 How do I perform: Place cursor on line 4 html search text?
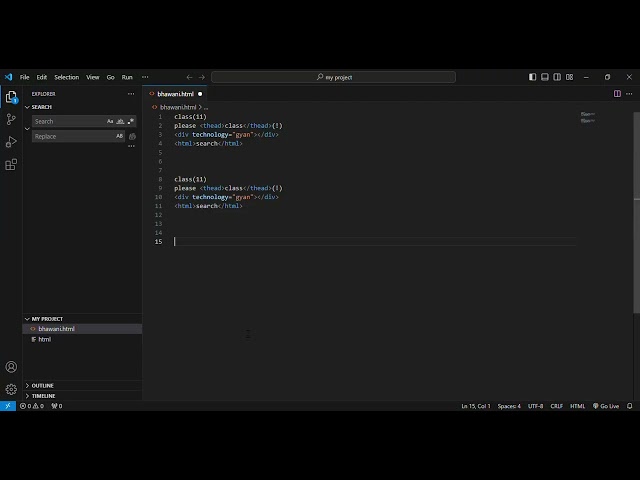pyautogui.click(x=208, y=143)
